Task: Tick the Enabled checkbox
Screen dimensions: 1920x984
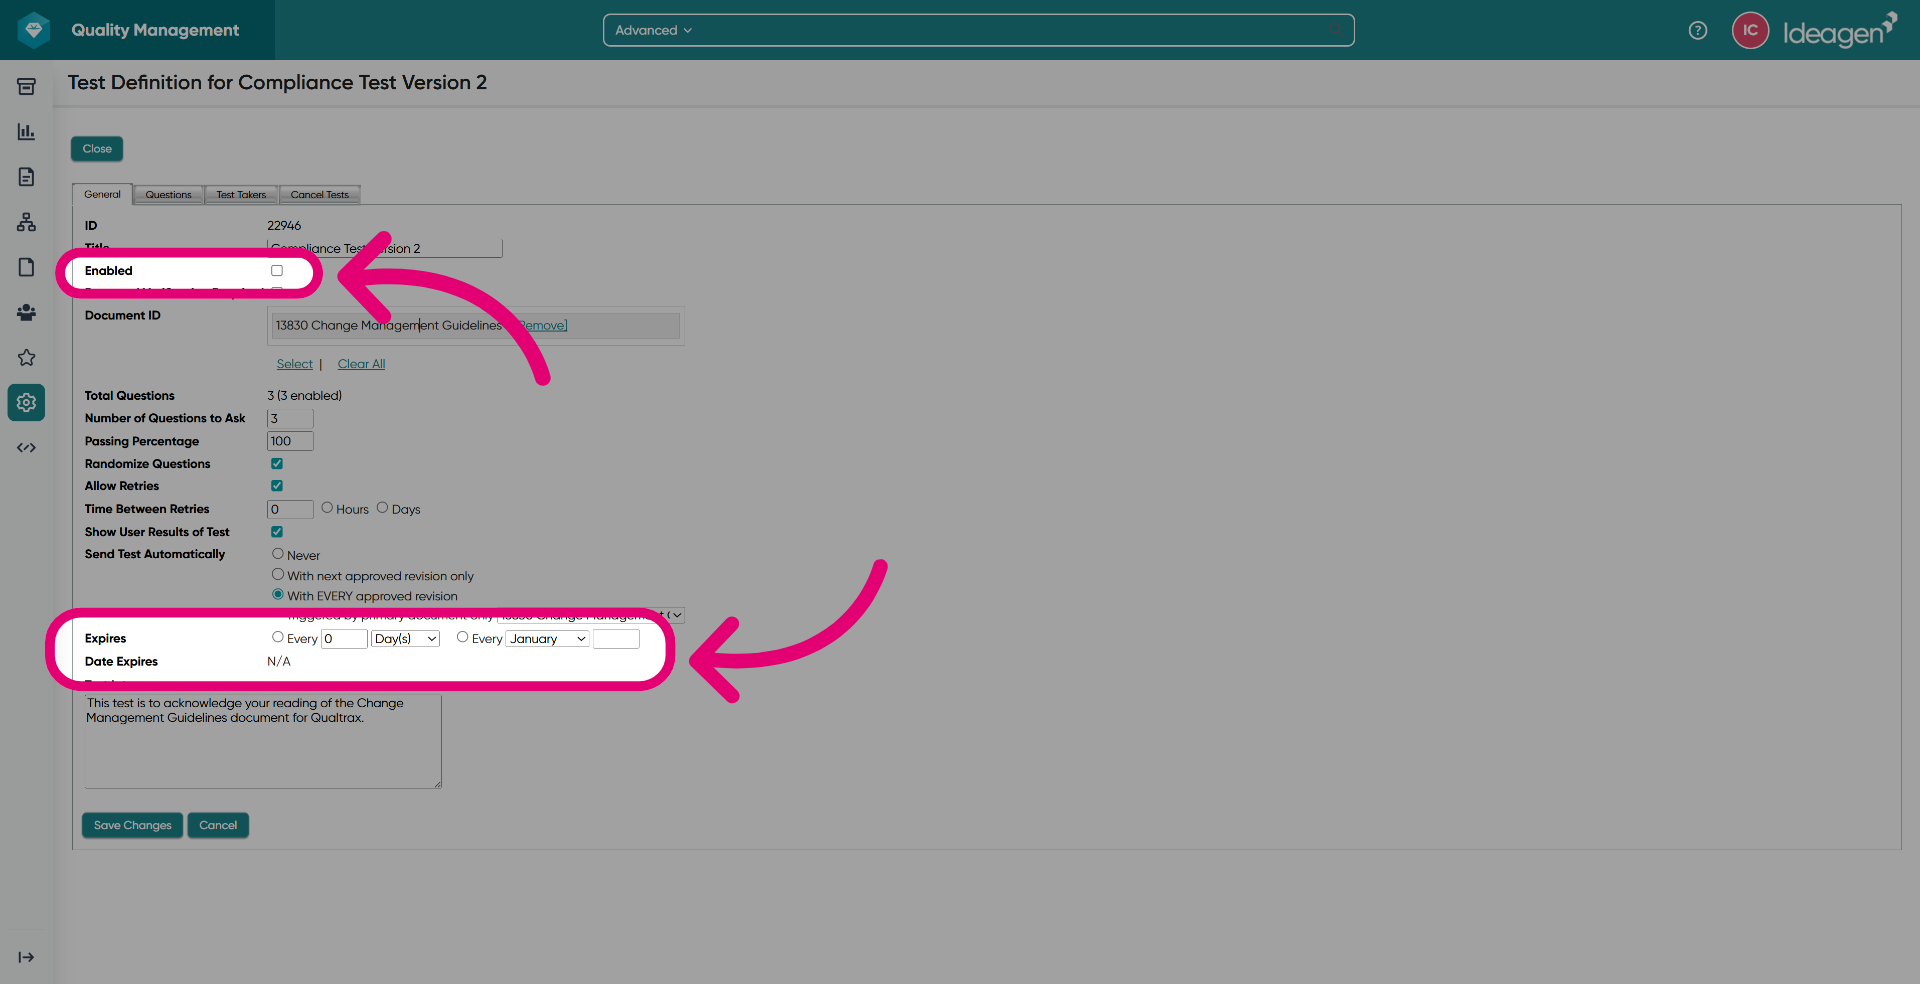Action: click(277, 270)
